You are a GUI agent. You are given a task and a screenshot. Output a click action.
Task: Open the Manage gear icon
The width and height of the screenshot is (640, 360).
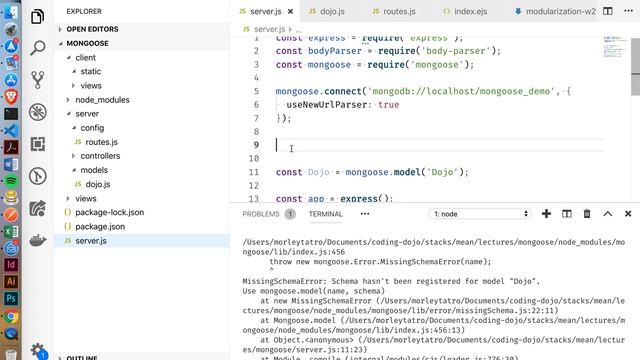[x=38, y=350]
